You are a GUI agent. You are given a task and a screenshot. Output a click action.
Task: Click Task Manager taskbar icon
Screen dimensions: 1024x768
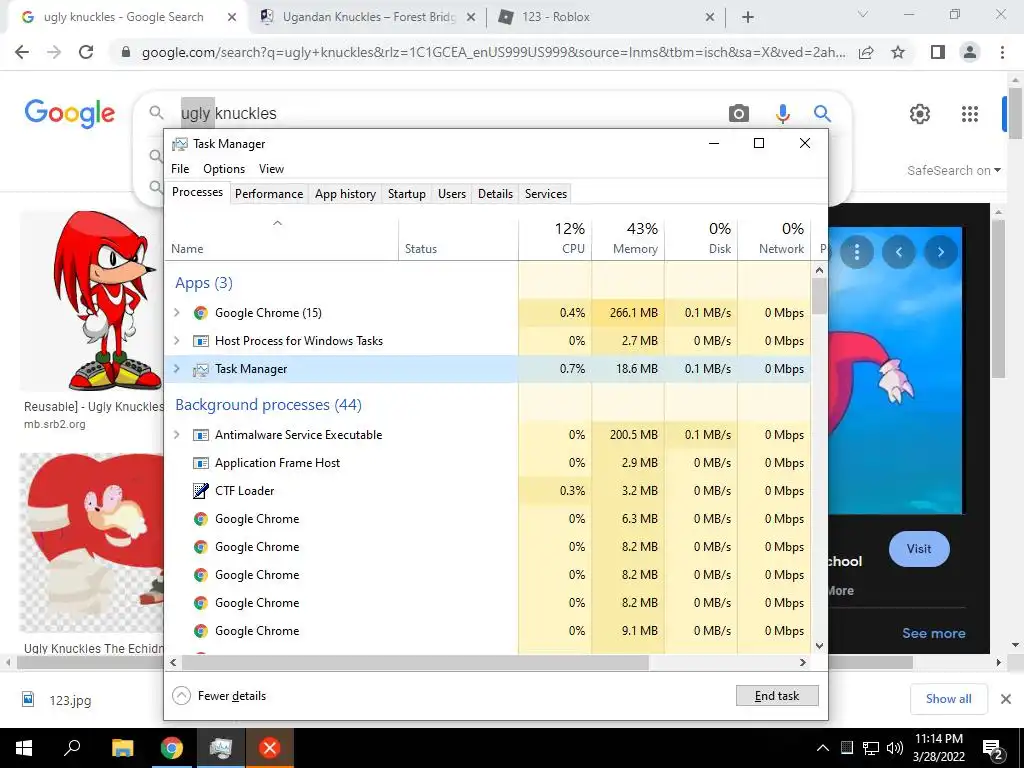coord(221,748)
